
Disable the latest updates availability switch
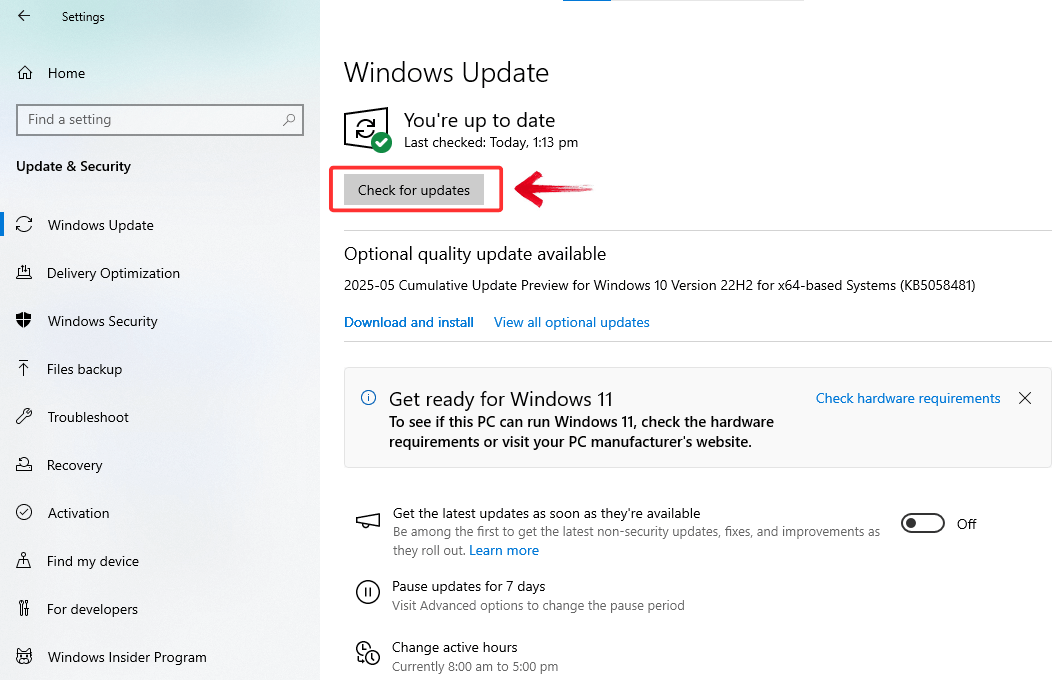pyautogui.click(x=922, y=523)
